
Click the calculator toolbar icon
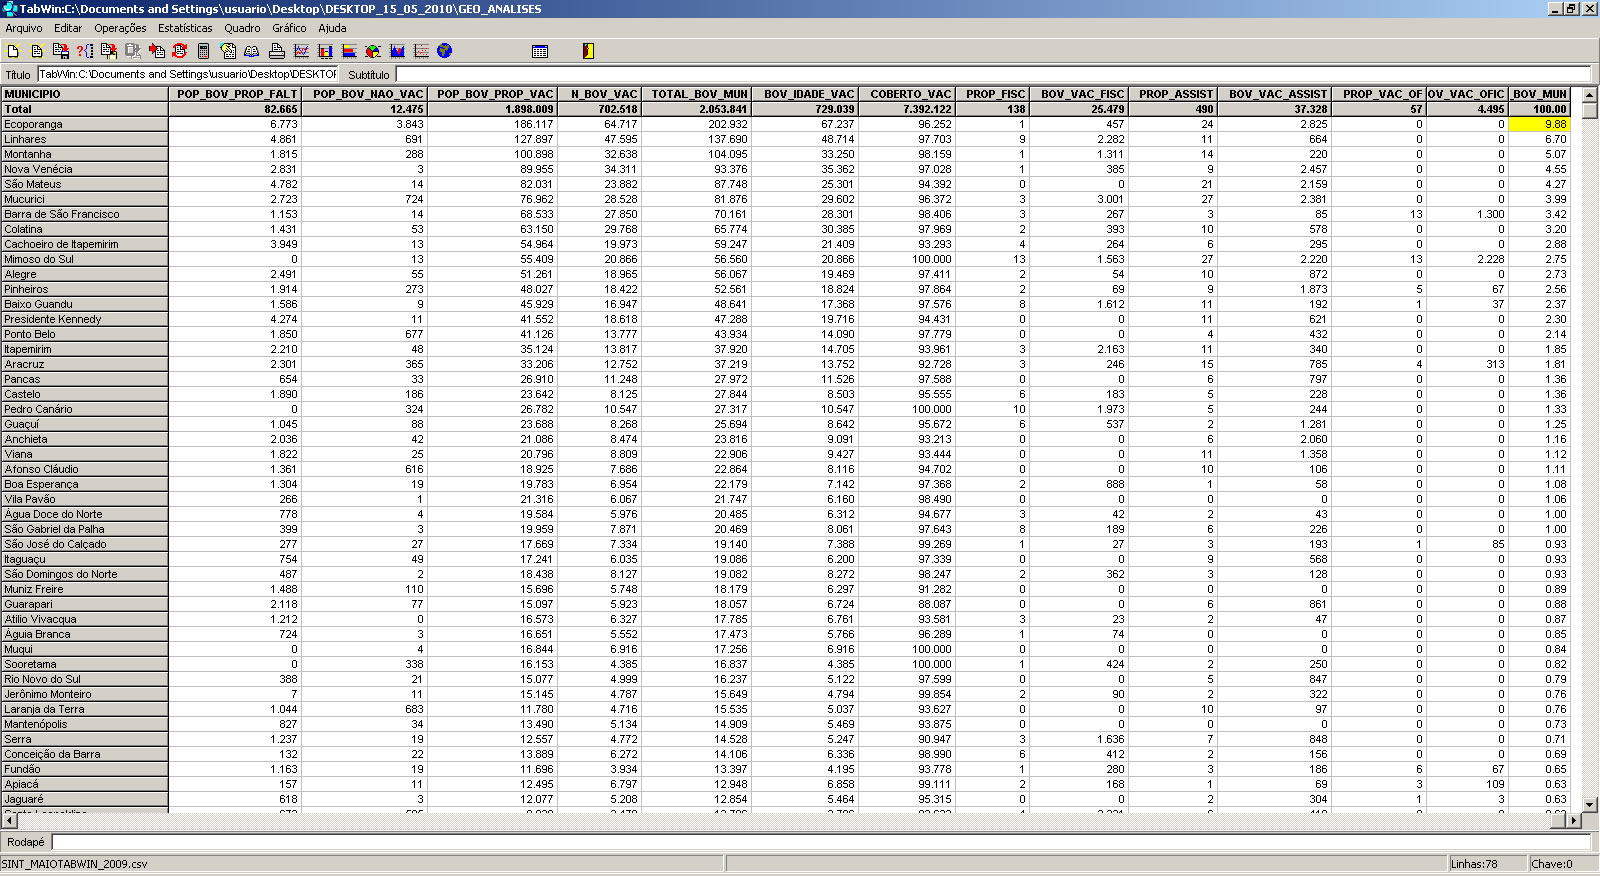click(x=203, y=51)
